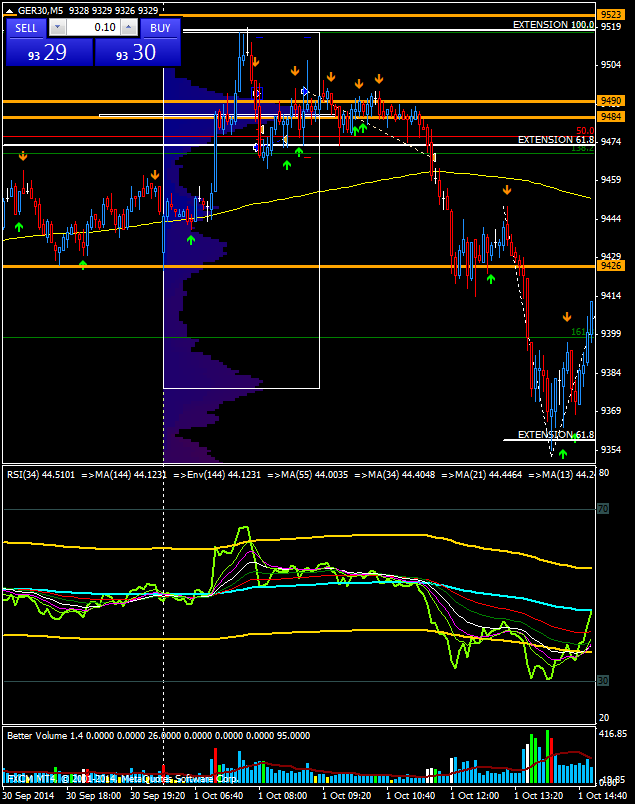
Task: Click the green up arrow below the chart low
Action: tap(562, 454)
